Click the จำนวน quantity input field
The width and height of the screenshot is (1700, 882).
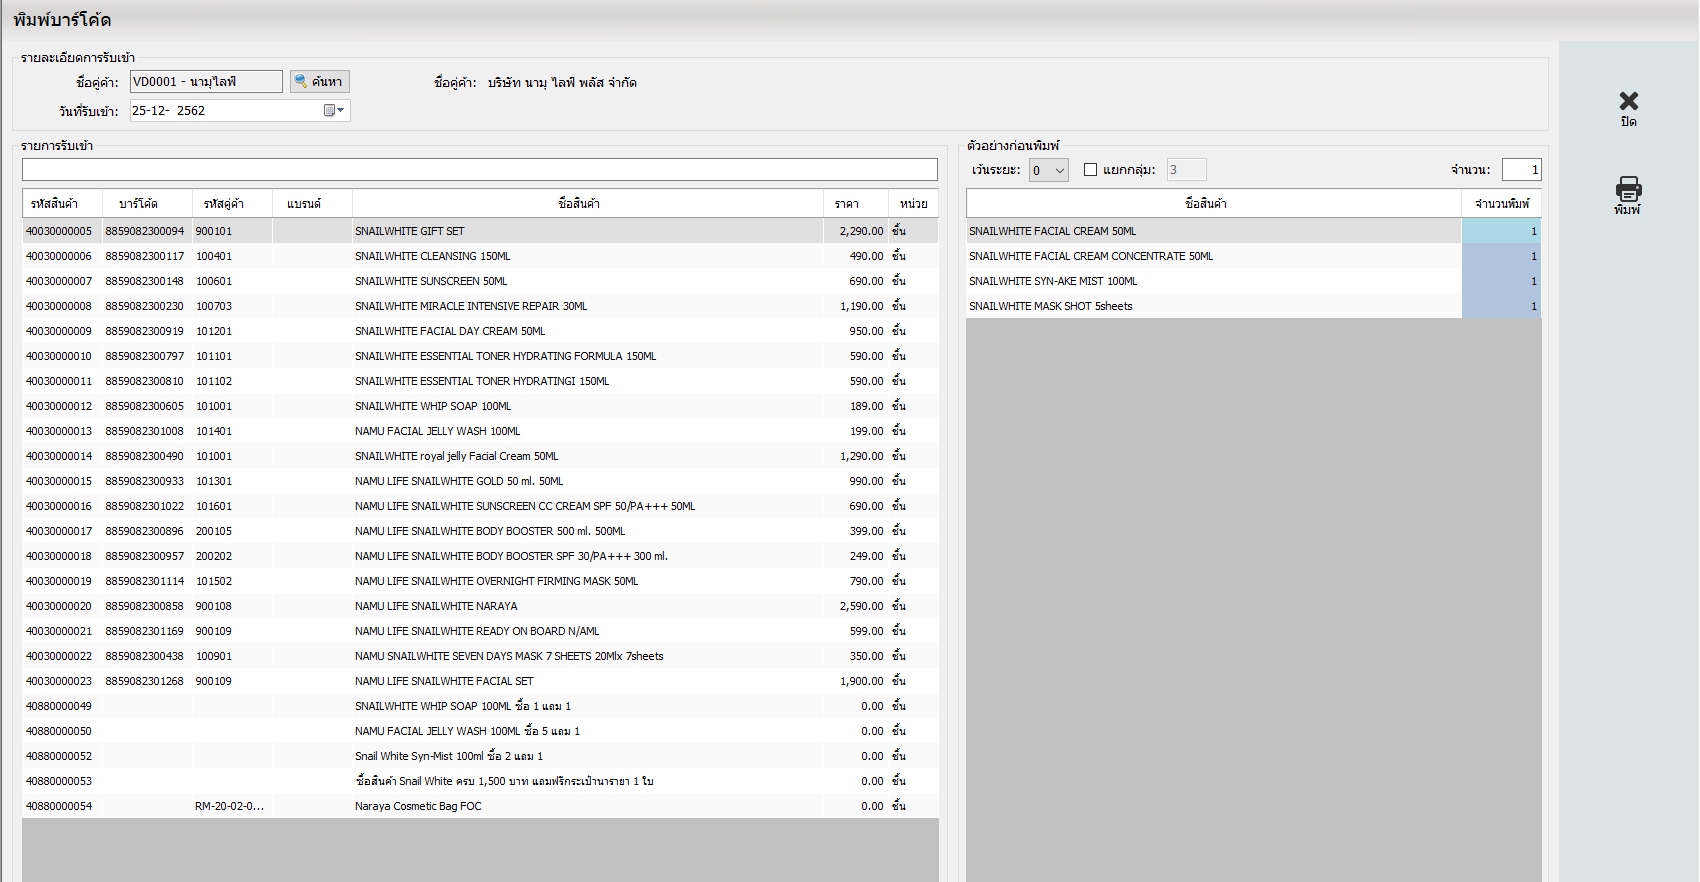tap(1521, 170)
